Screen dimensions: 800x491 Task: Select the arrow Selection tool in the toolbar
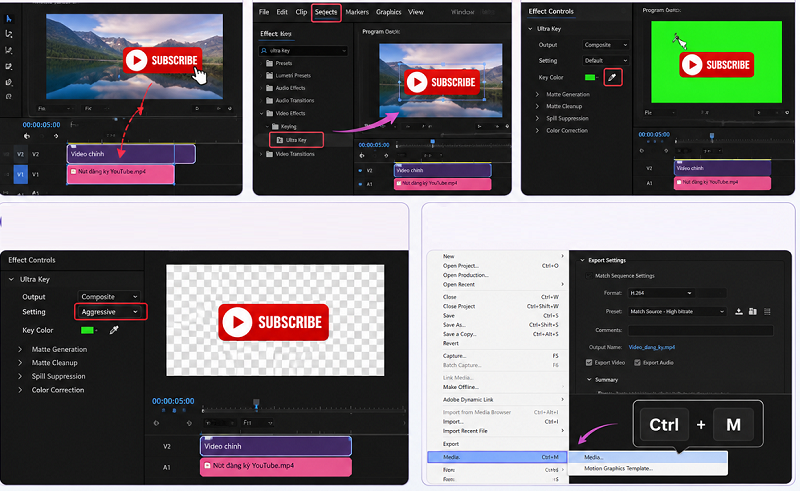click(8, 19)
